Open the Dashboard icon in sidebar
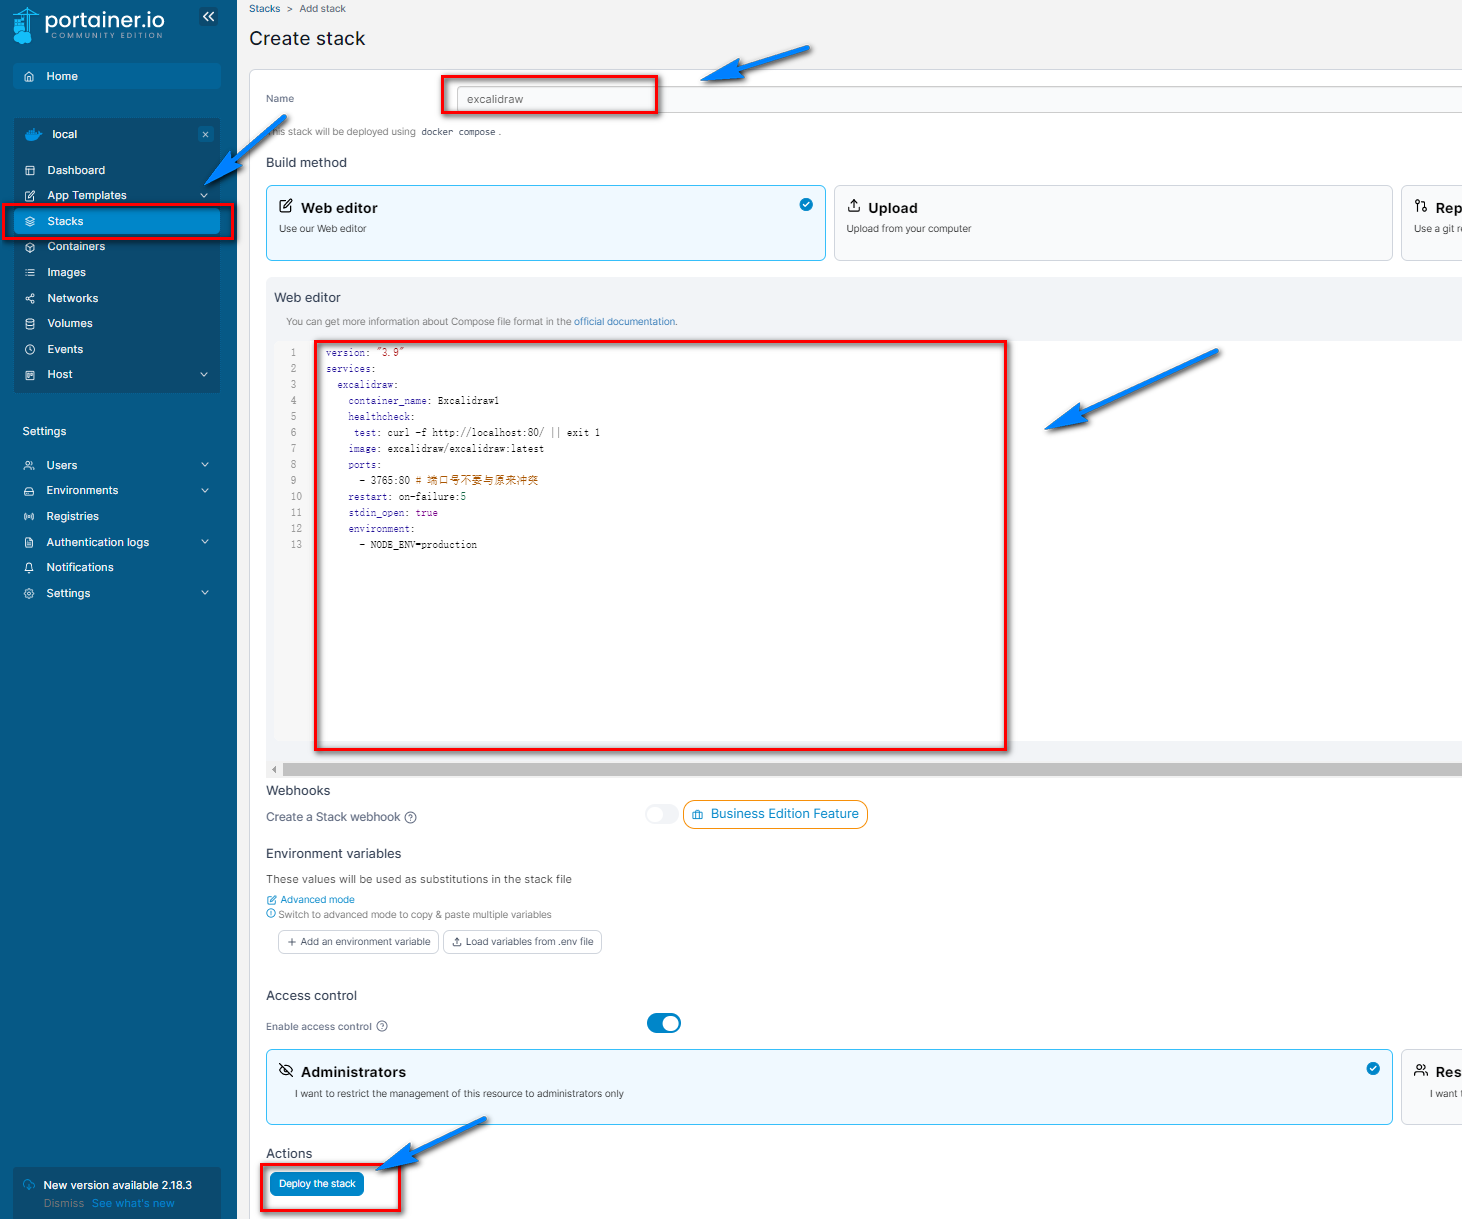Viewport: 1462px width, 1219px height. (30, 171)
